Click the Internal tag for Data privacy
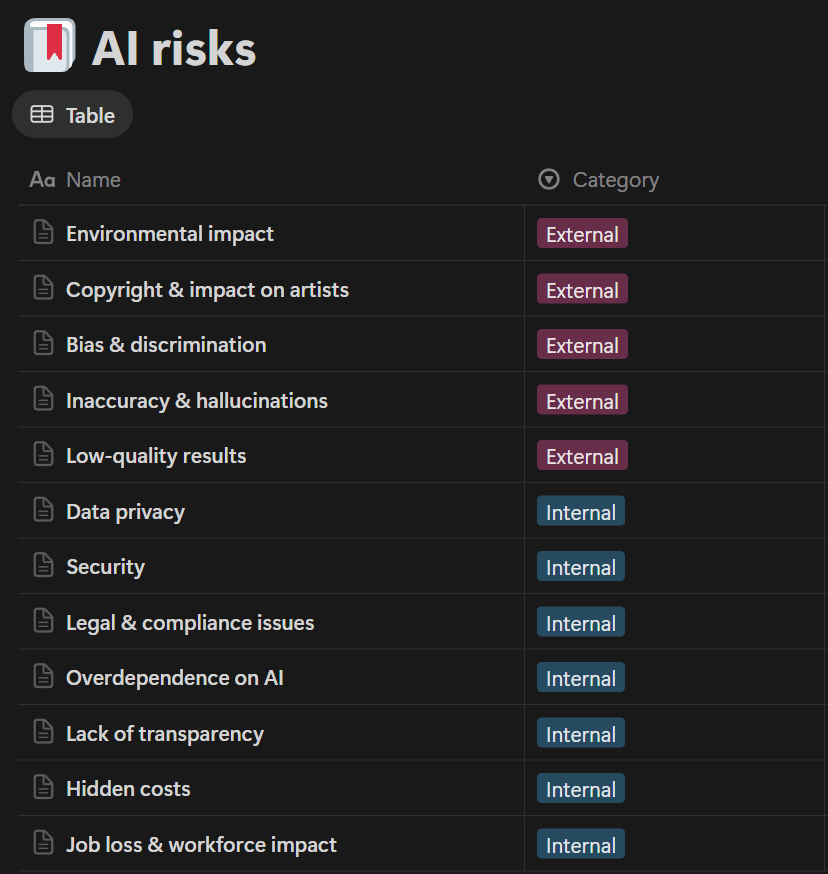 pos(580,512)
